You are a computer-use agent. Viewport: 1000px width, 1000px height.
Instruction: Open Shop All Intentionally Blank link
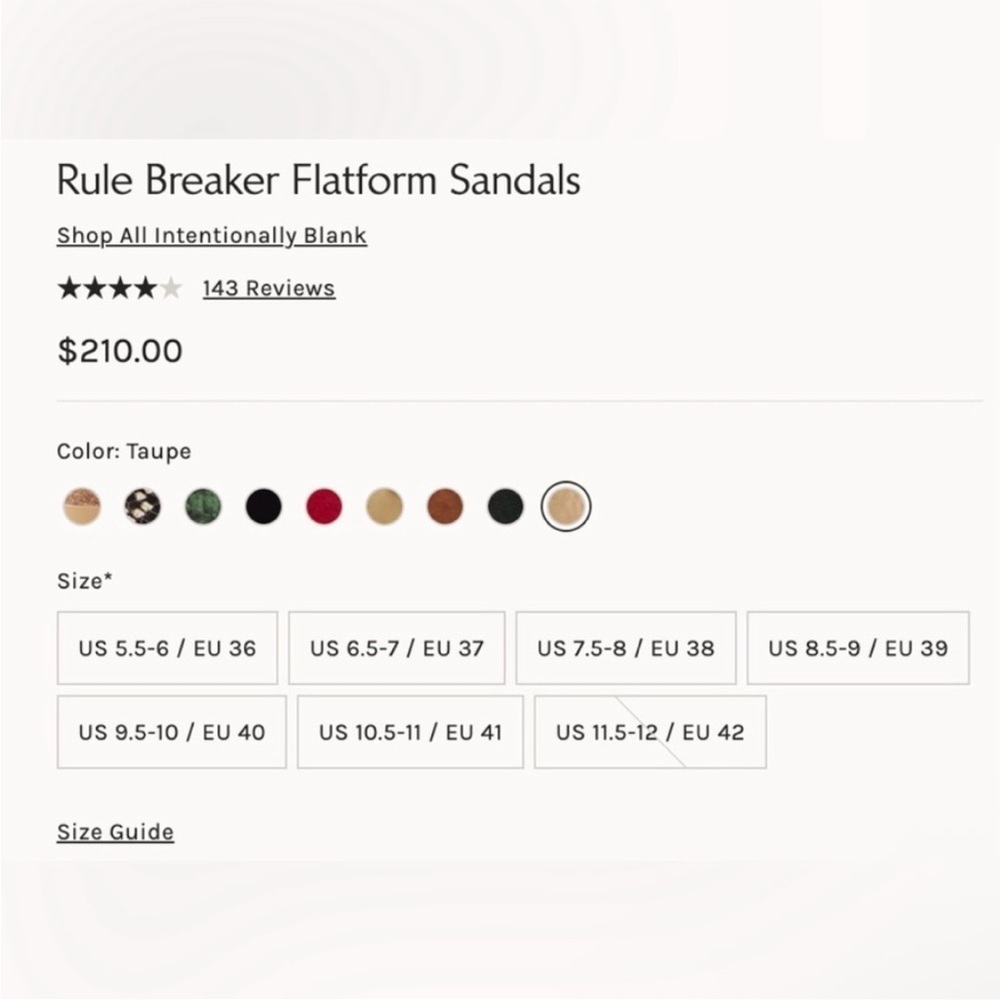click(212, 235)
